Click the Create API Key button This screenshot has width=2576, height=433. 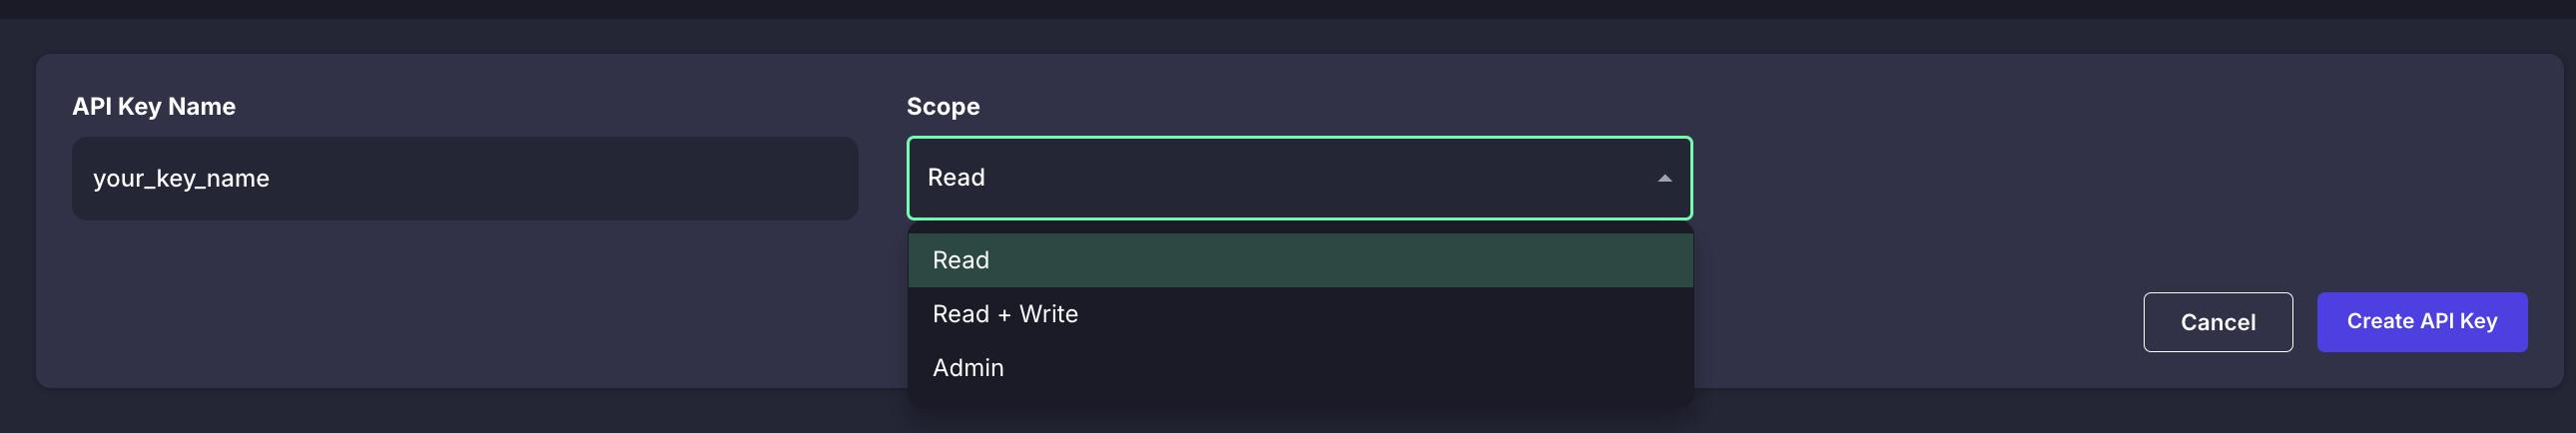pyautogui.click(x=2421, y=321)
